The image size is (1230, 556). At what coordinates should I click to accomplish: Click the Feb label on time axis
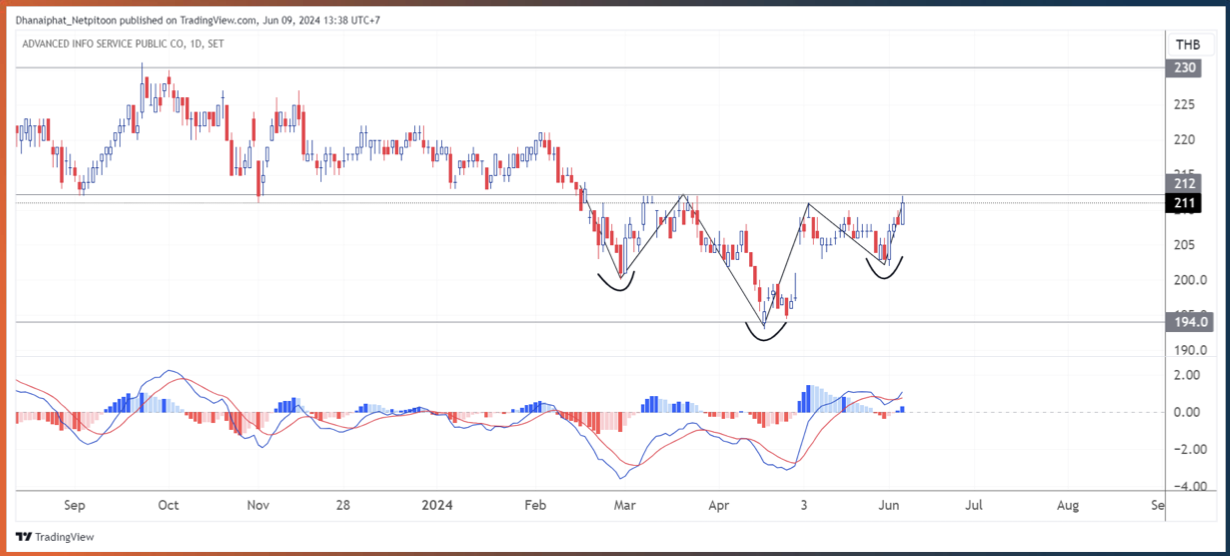pyautogui.click(x=535, y=506)
